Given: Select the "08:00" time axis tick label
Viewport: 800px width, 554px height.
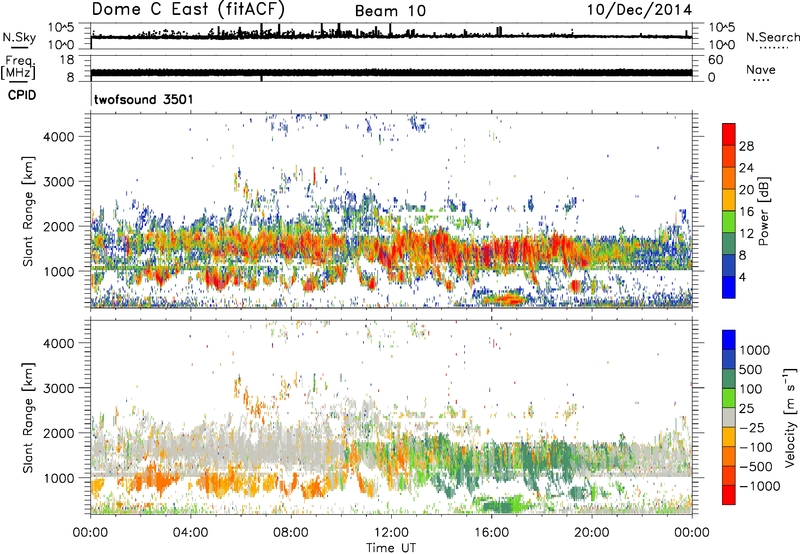Looking at the screenshot, I should coord(291,533).
